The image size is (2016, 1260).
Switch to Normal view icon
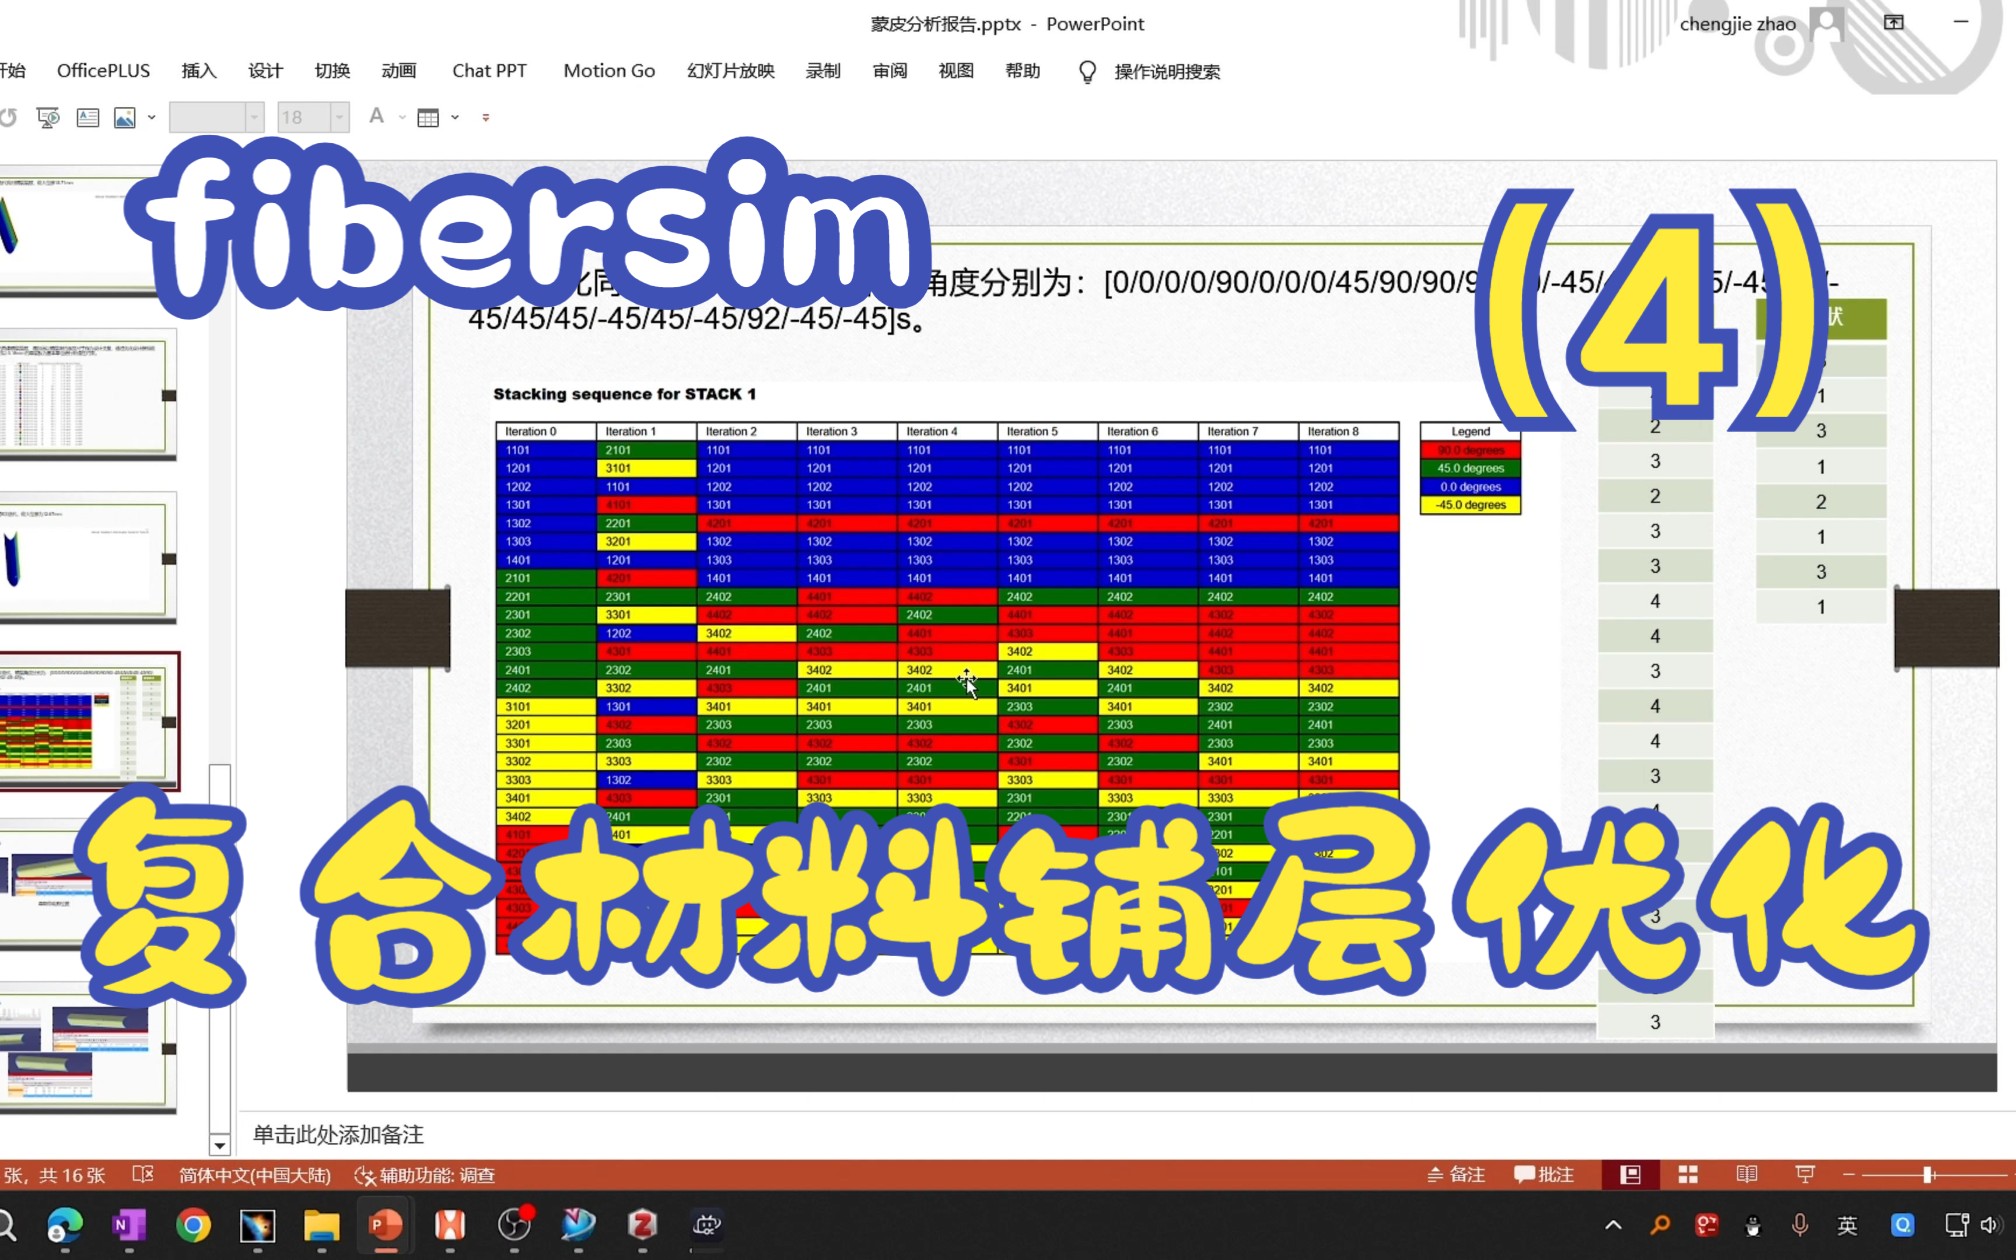pyautogui.click(x=1630, y=1174)
